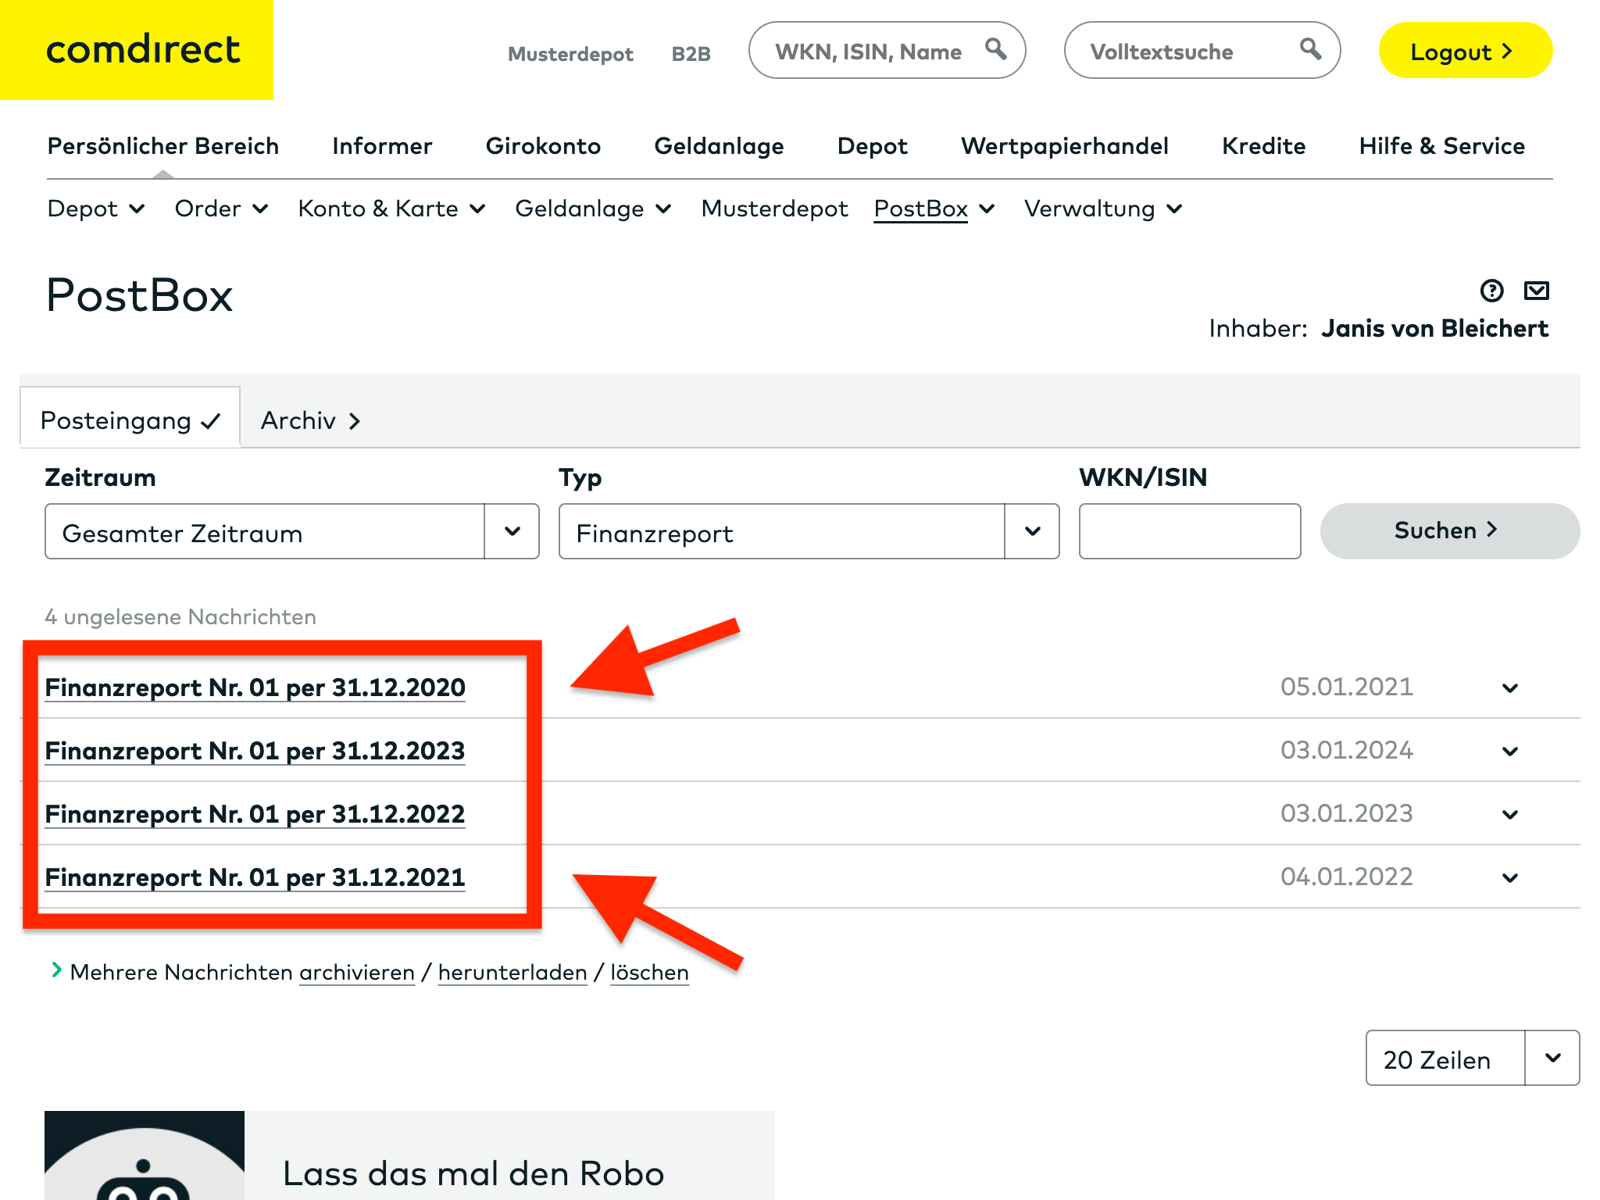Viewport: 1600px width, 1200px height.
Task: Open Finanzreport Nr. 01 per 31.12.2021
Action: click(254, 877)
